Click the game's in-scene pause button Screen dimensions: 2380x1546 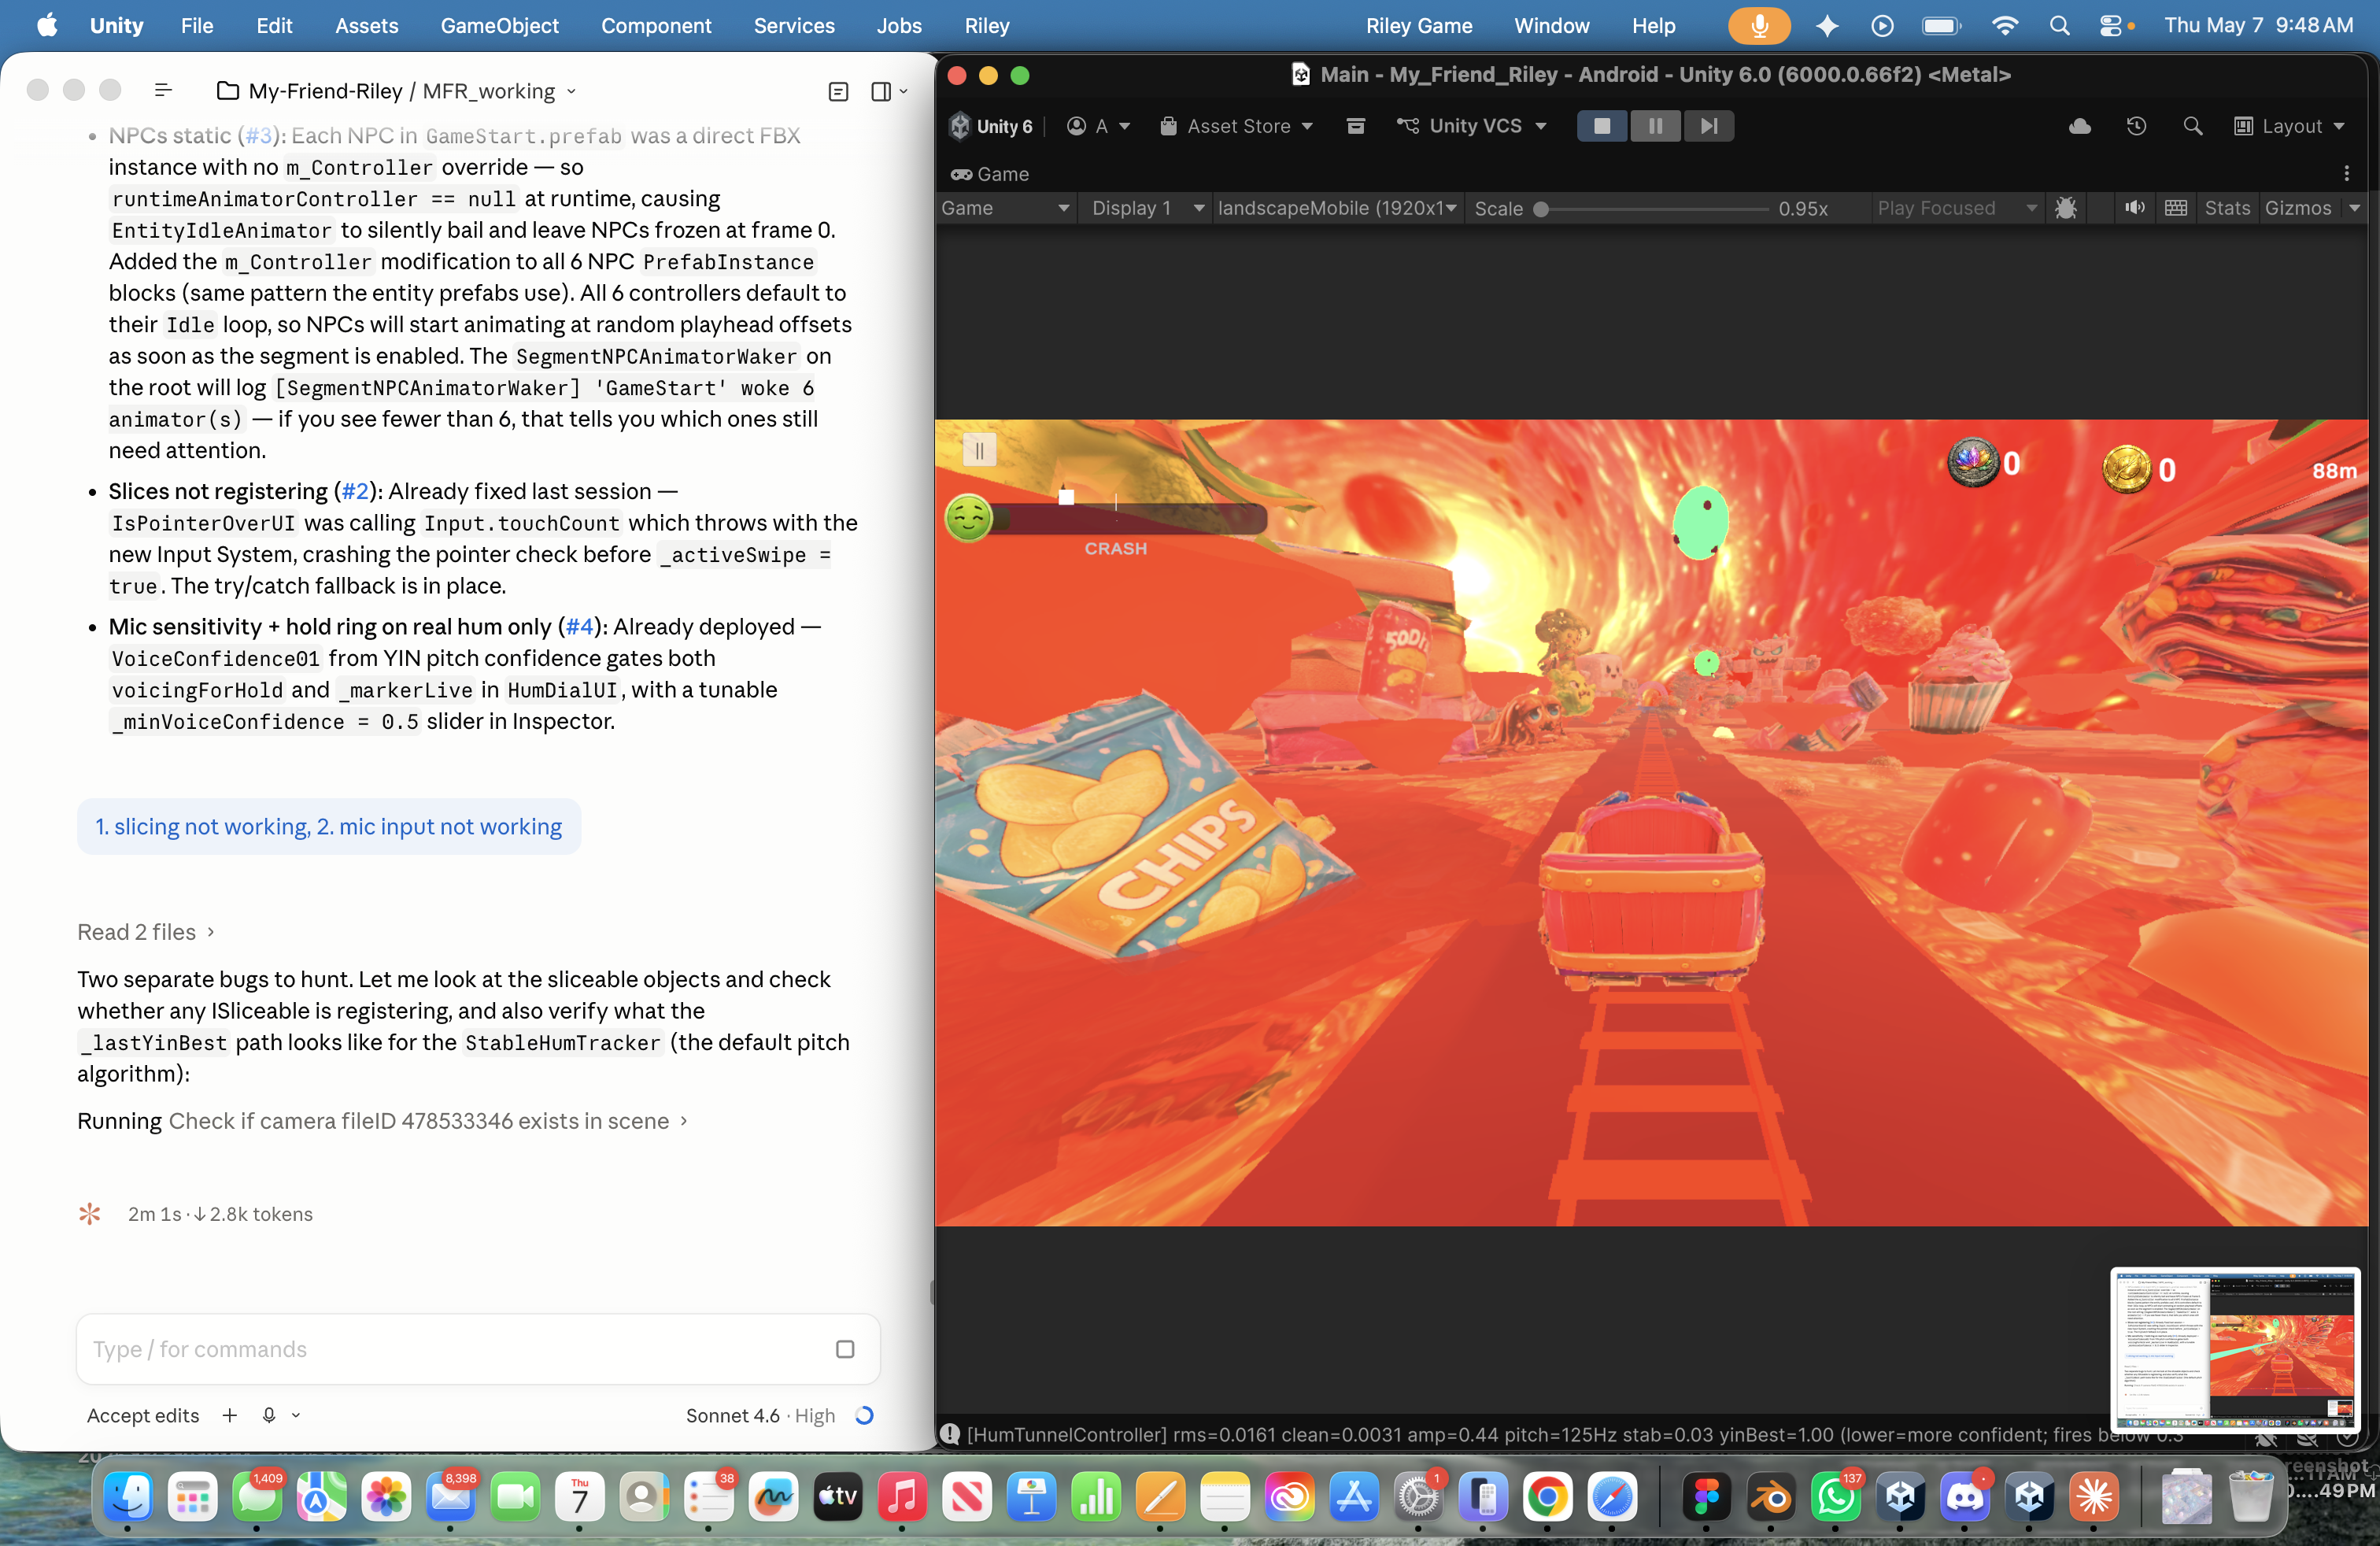coord(979,451)
